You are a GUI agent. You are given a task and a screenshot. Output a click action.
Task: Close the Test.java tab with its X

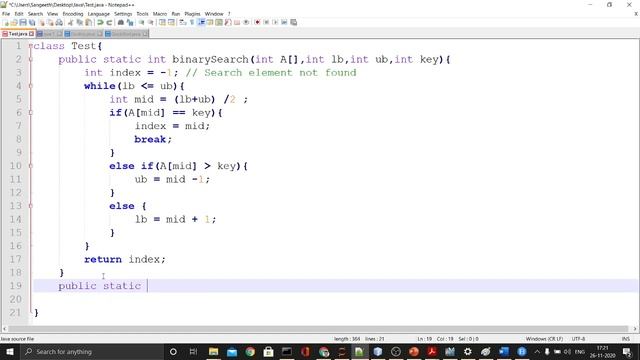[31, 34]
